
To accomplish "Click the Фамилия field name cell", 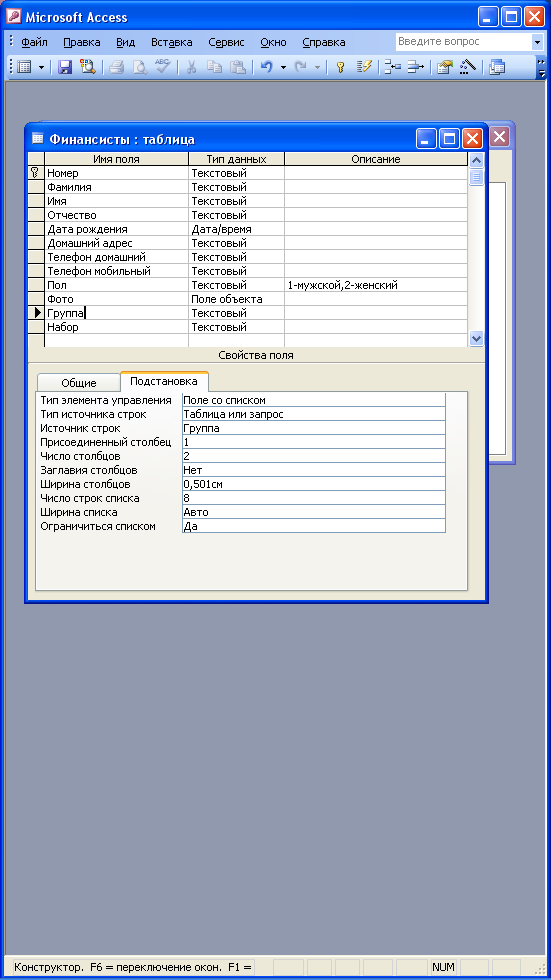I will pyautogui.click(x=116, y=187).
